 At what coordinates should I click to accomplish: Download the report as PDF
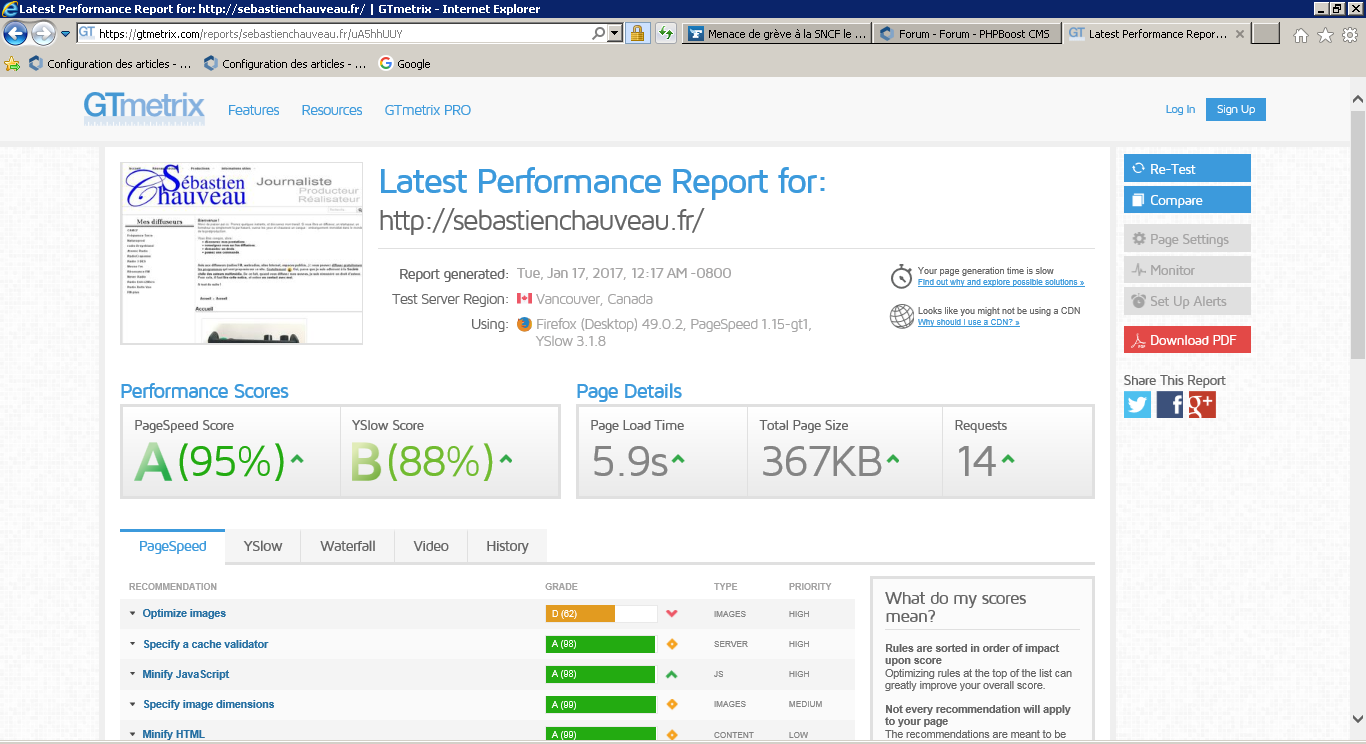click(x=1186, y=340)
